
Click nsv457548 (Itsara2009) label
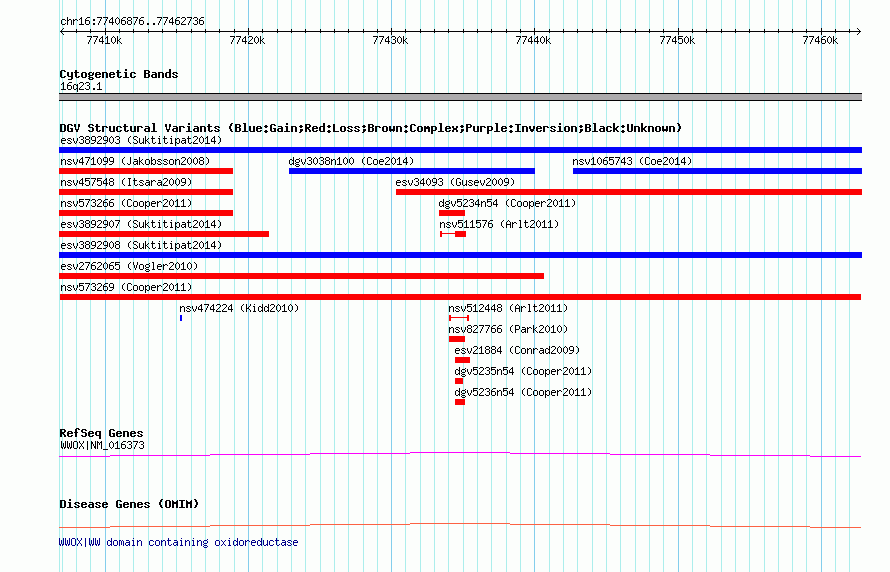126,182
